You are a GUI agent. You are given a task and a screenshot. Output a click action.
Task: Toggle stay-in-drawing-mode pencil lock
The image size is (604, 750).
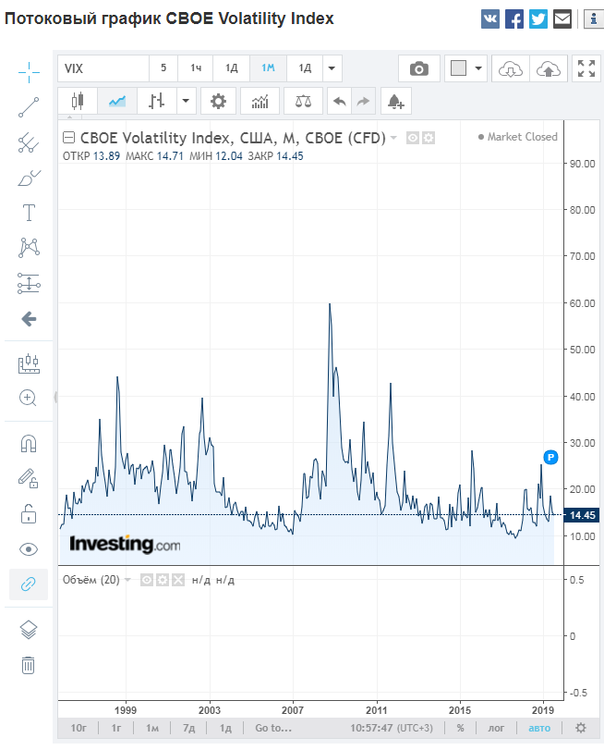click(x=29, y=478)
